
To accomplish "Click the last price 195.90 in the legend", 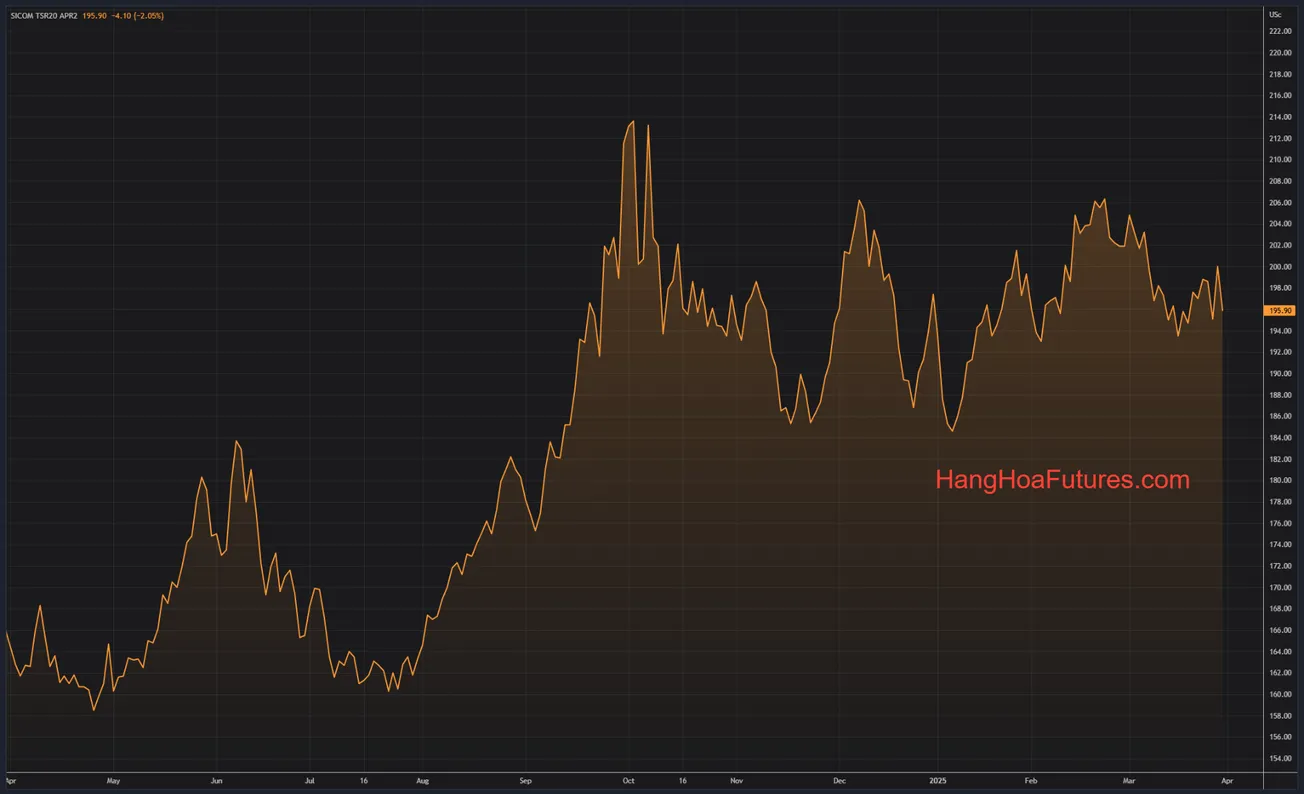I will pos(96,16).
